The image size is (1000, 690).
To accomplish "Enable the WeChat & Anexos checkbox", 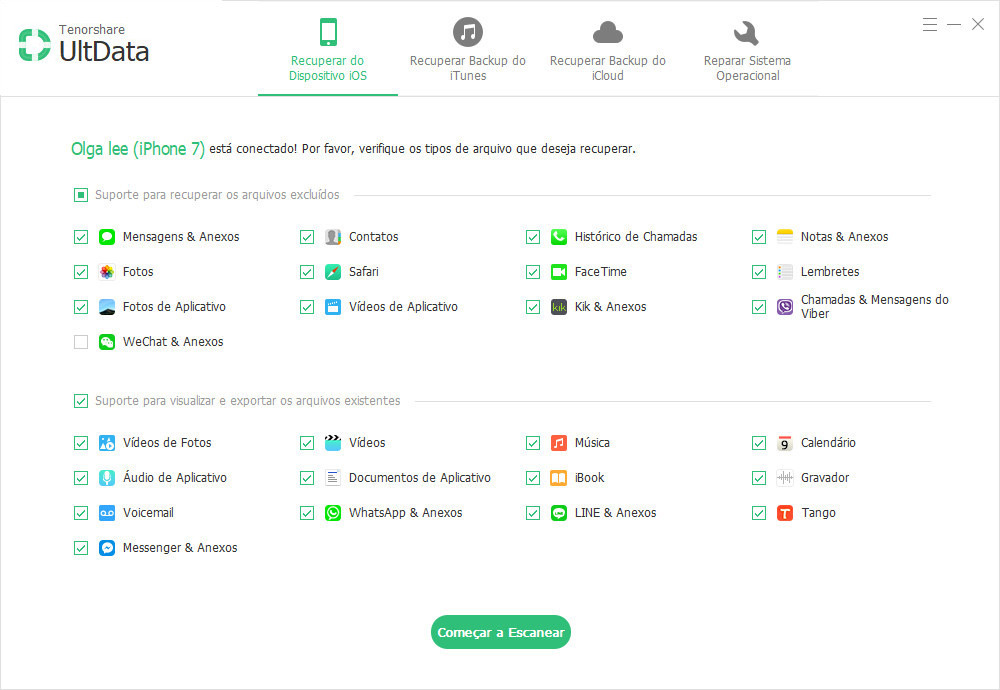I will click(x=80, y=342).
